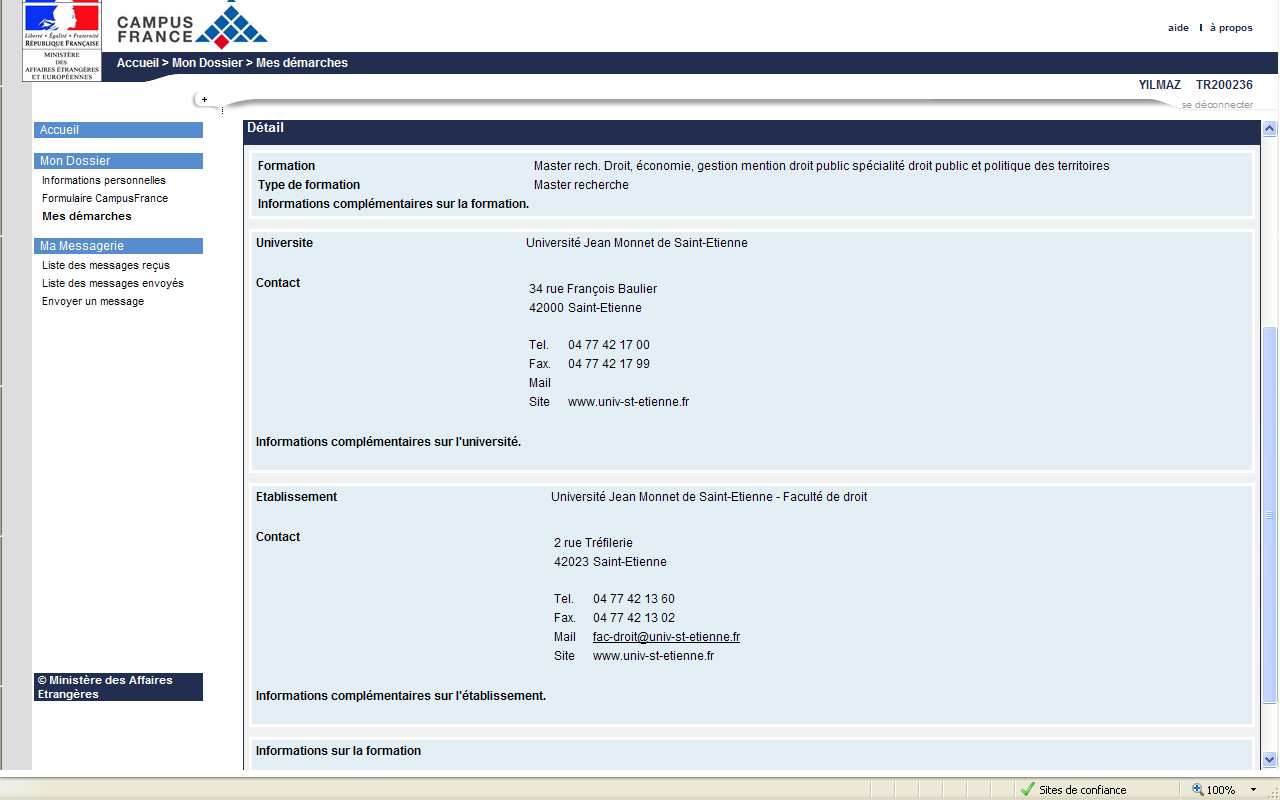Click the Master recherche value

(581, 185)
